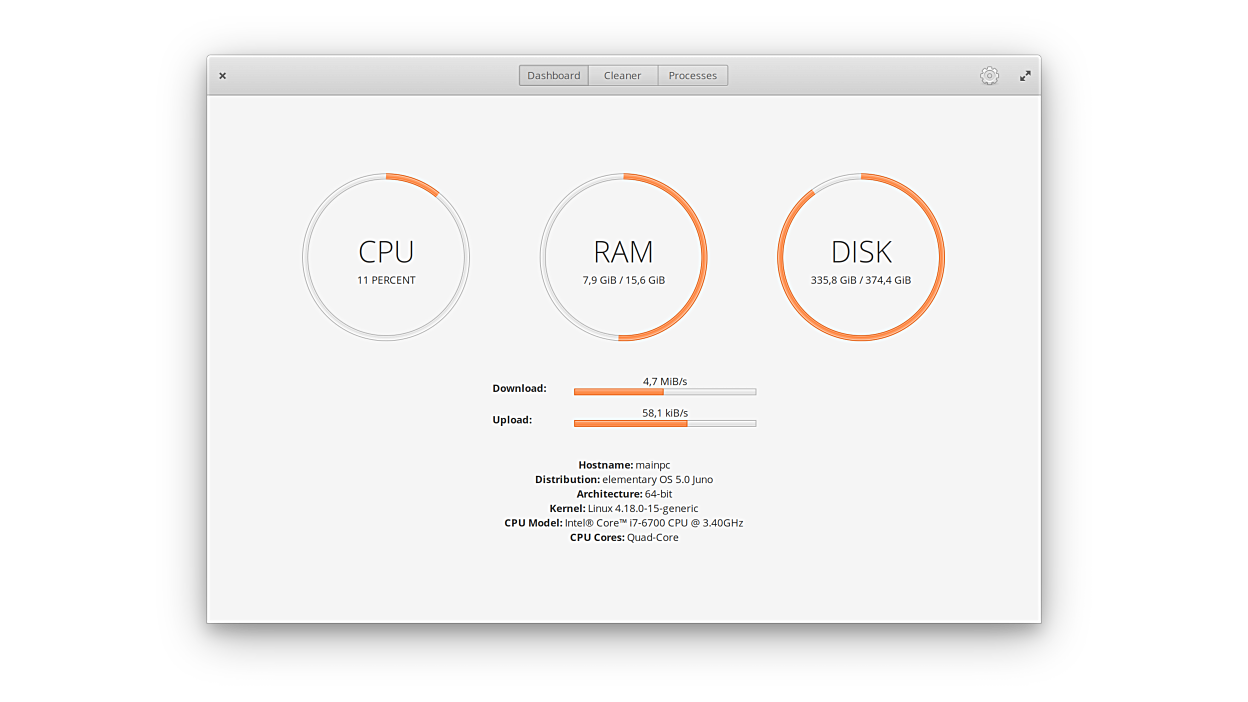The image size is (1248, 702).
Task: Click the Download speed progress bar
Action: point(664,392)
